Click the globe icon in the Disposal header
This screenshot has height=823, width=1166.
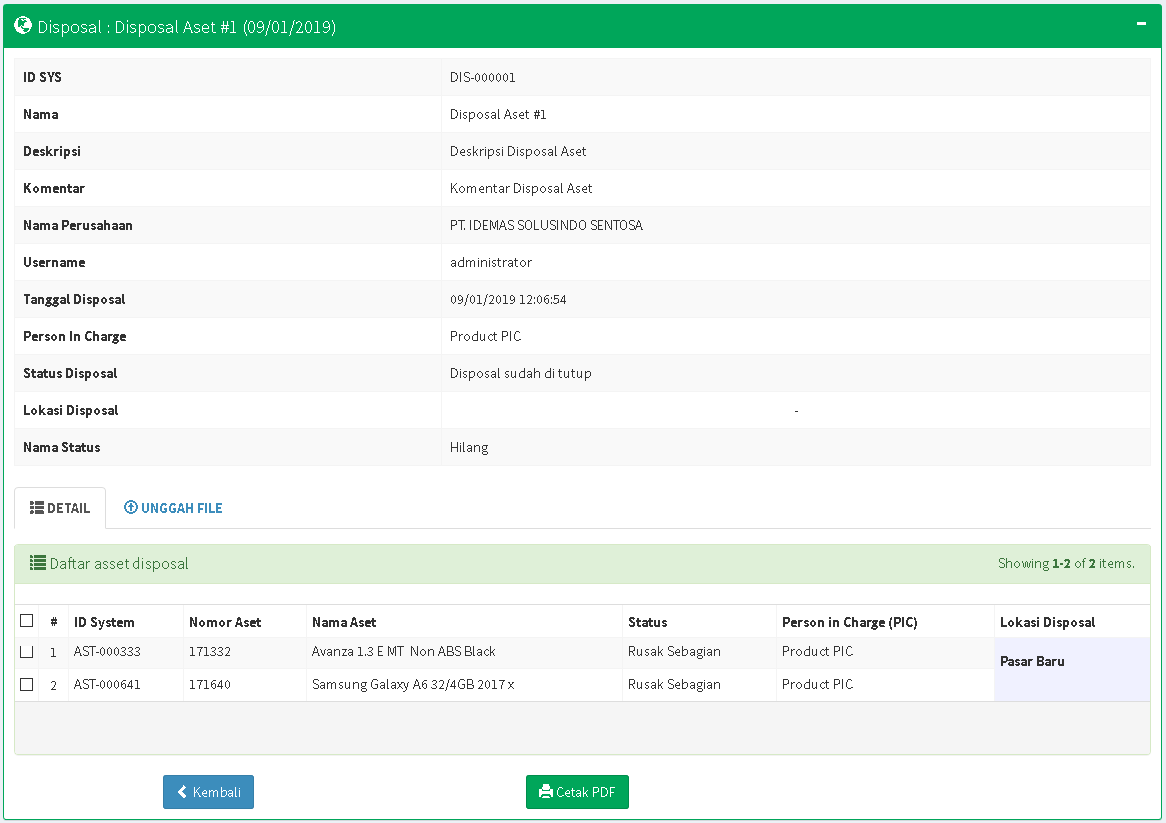23,26
